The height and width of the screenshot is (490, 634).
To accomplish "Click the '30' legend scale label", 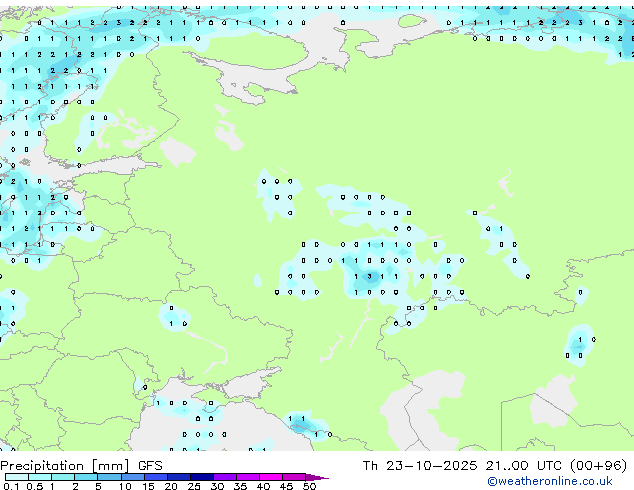I will coord(217,486).
